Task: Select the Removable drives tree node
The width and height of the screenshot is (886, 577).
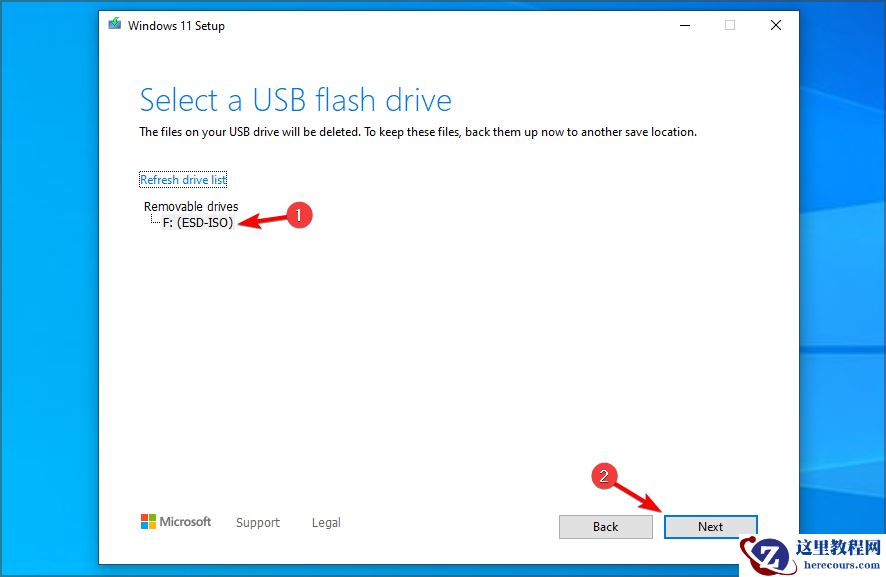Action: [x=191, y=207]
